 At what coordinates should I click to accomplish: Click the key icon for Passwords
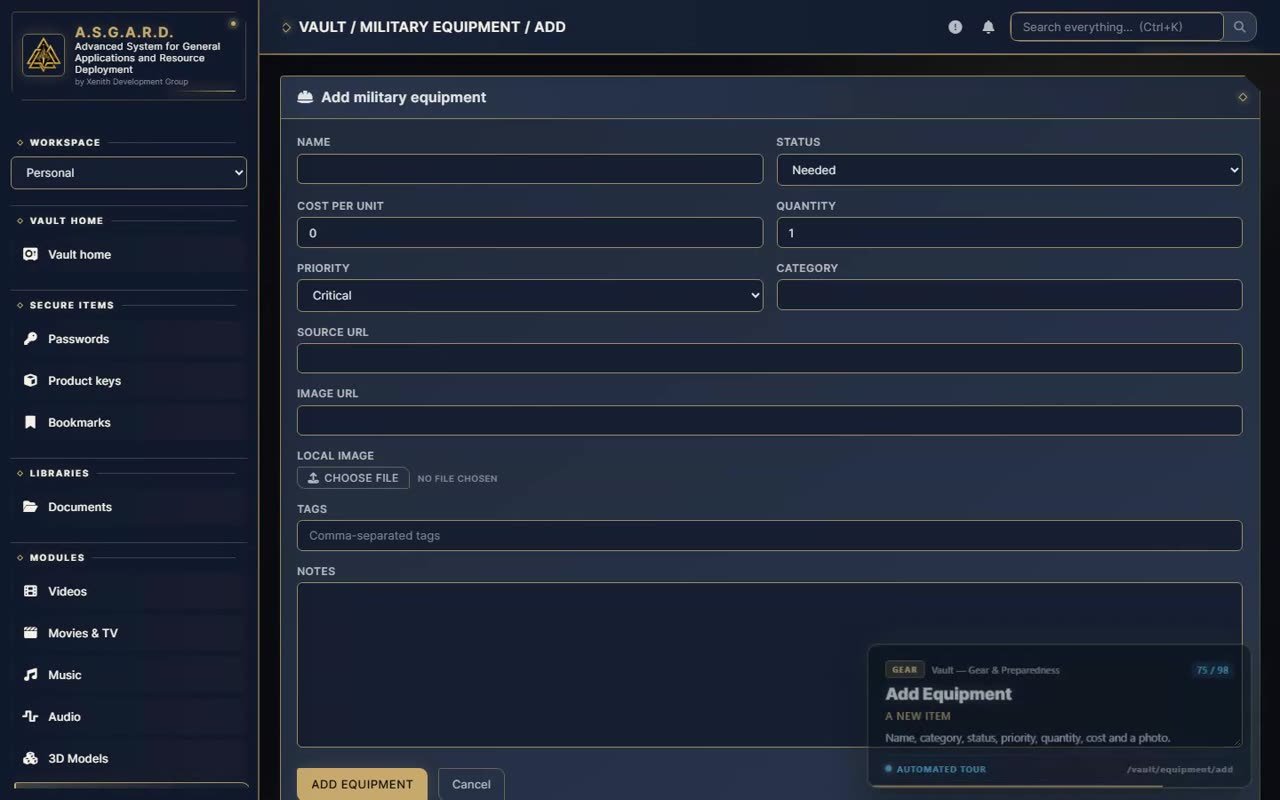click(30, 339)
